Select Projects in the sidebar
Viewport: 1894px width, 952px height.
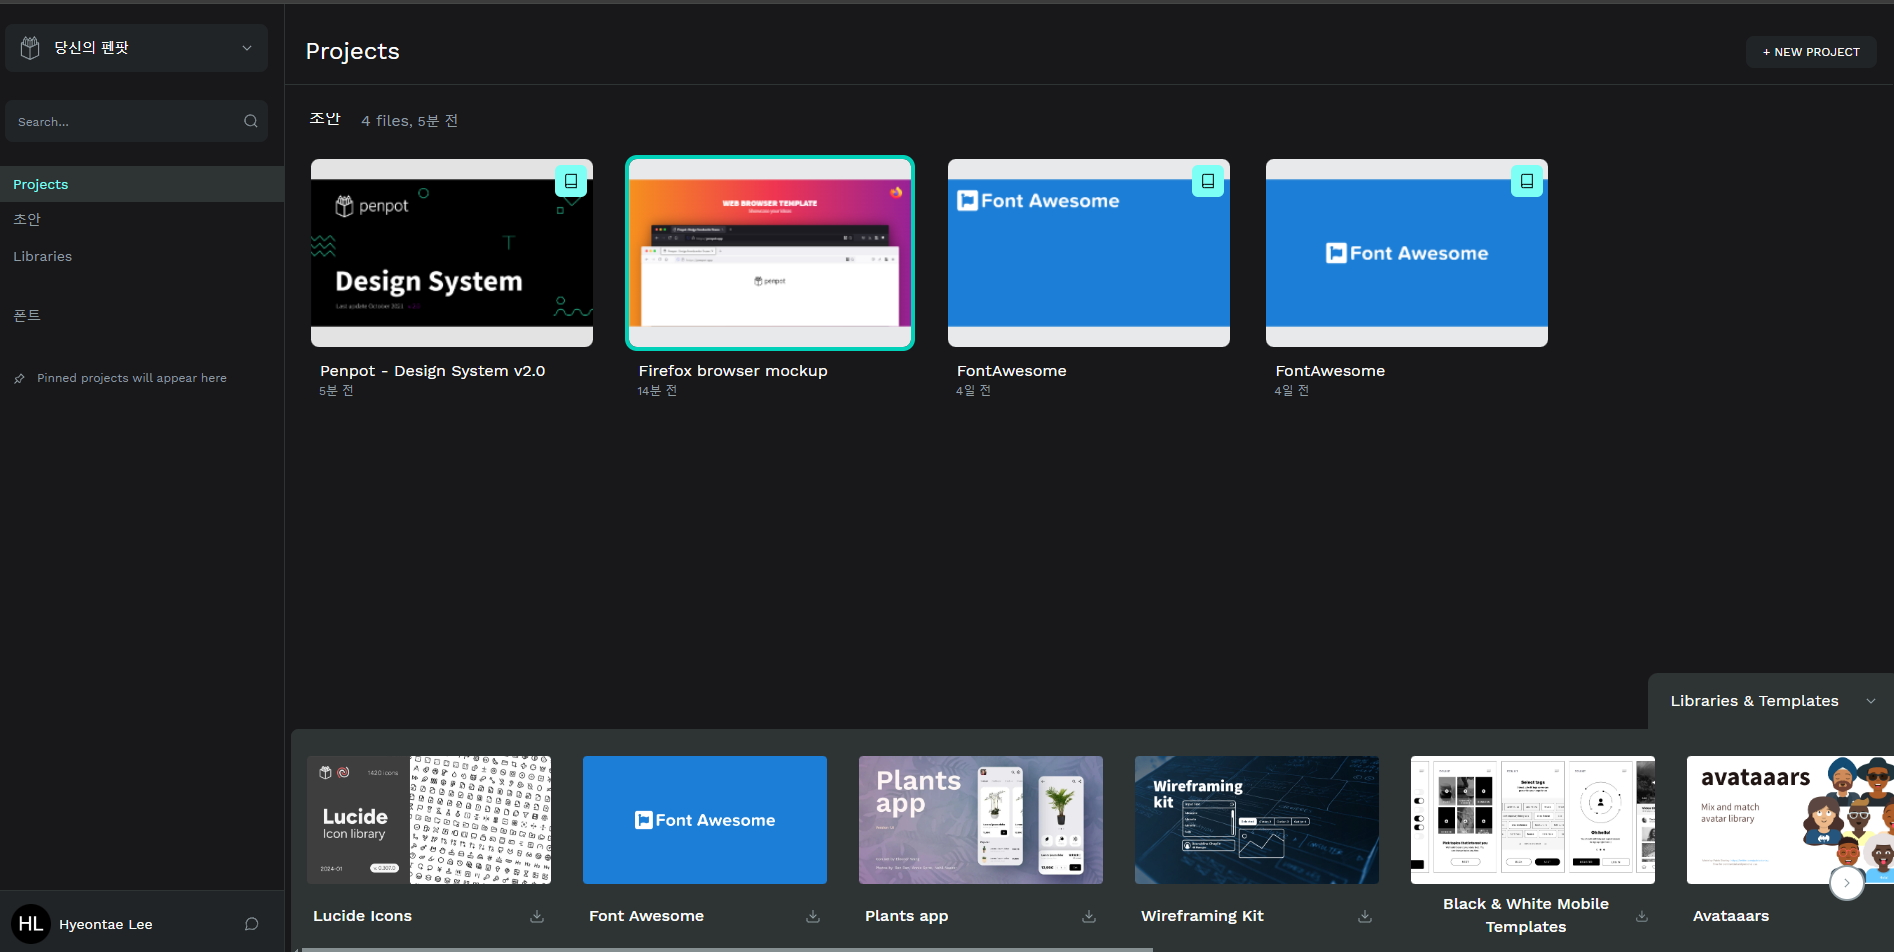(x=142, y=184)
